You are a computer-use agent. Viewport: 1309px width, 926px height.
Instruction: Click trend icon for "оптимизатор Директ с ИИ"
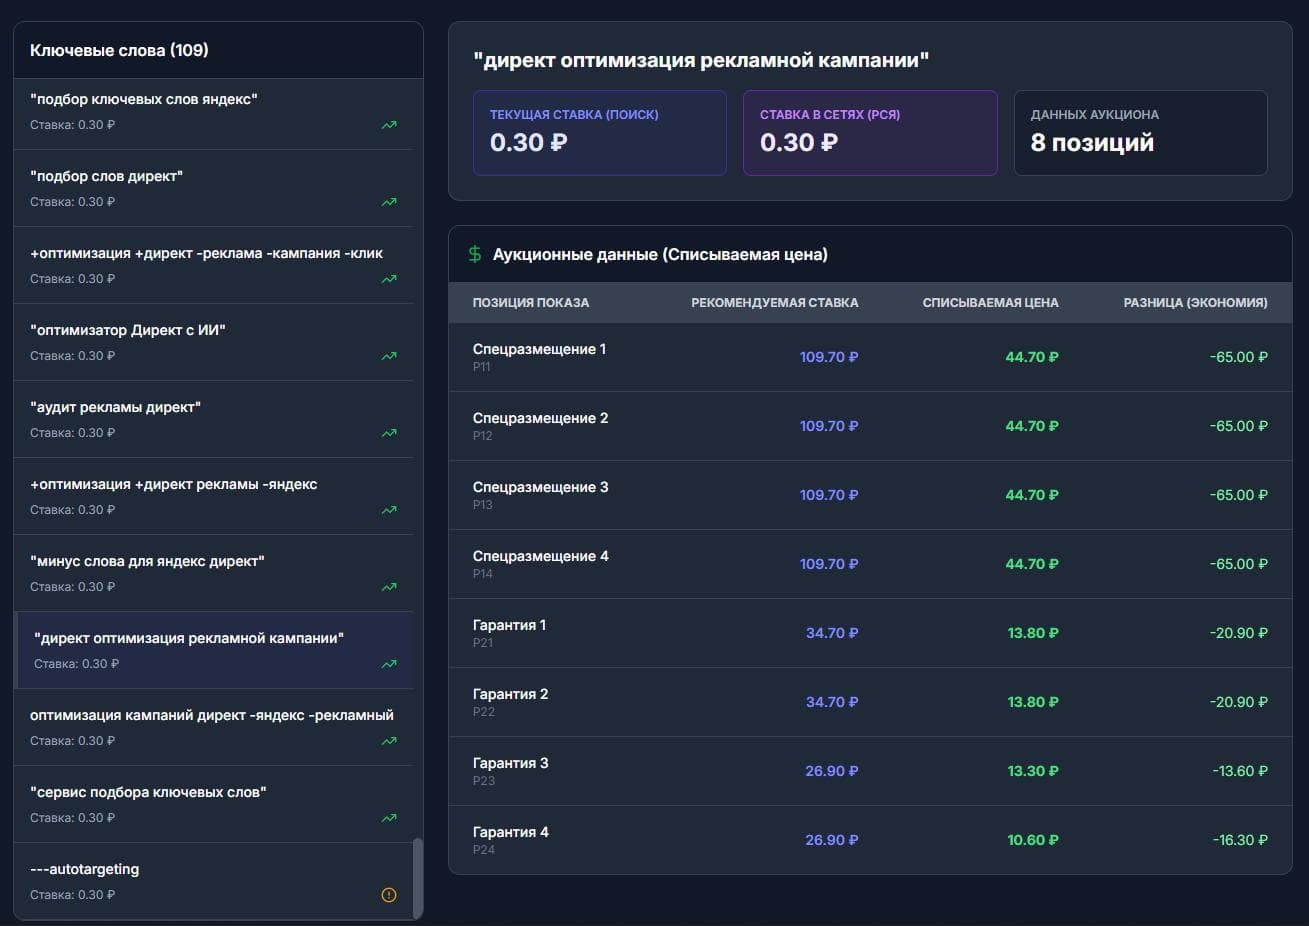(389, 356)
